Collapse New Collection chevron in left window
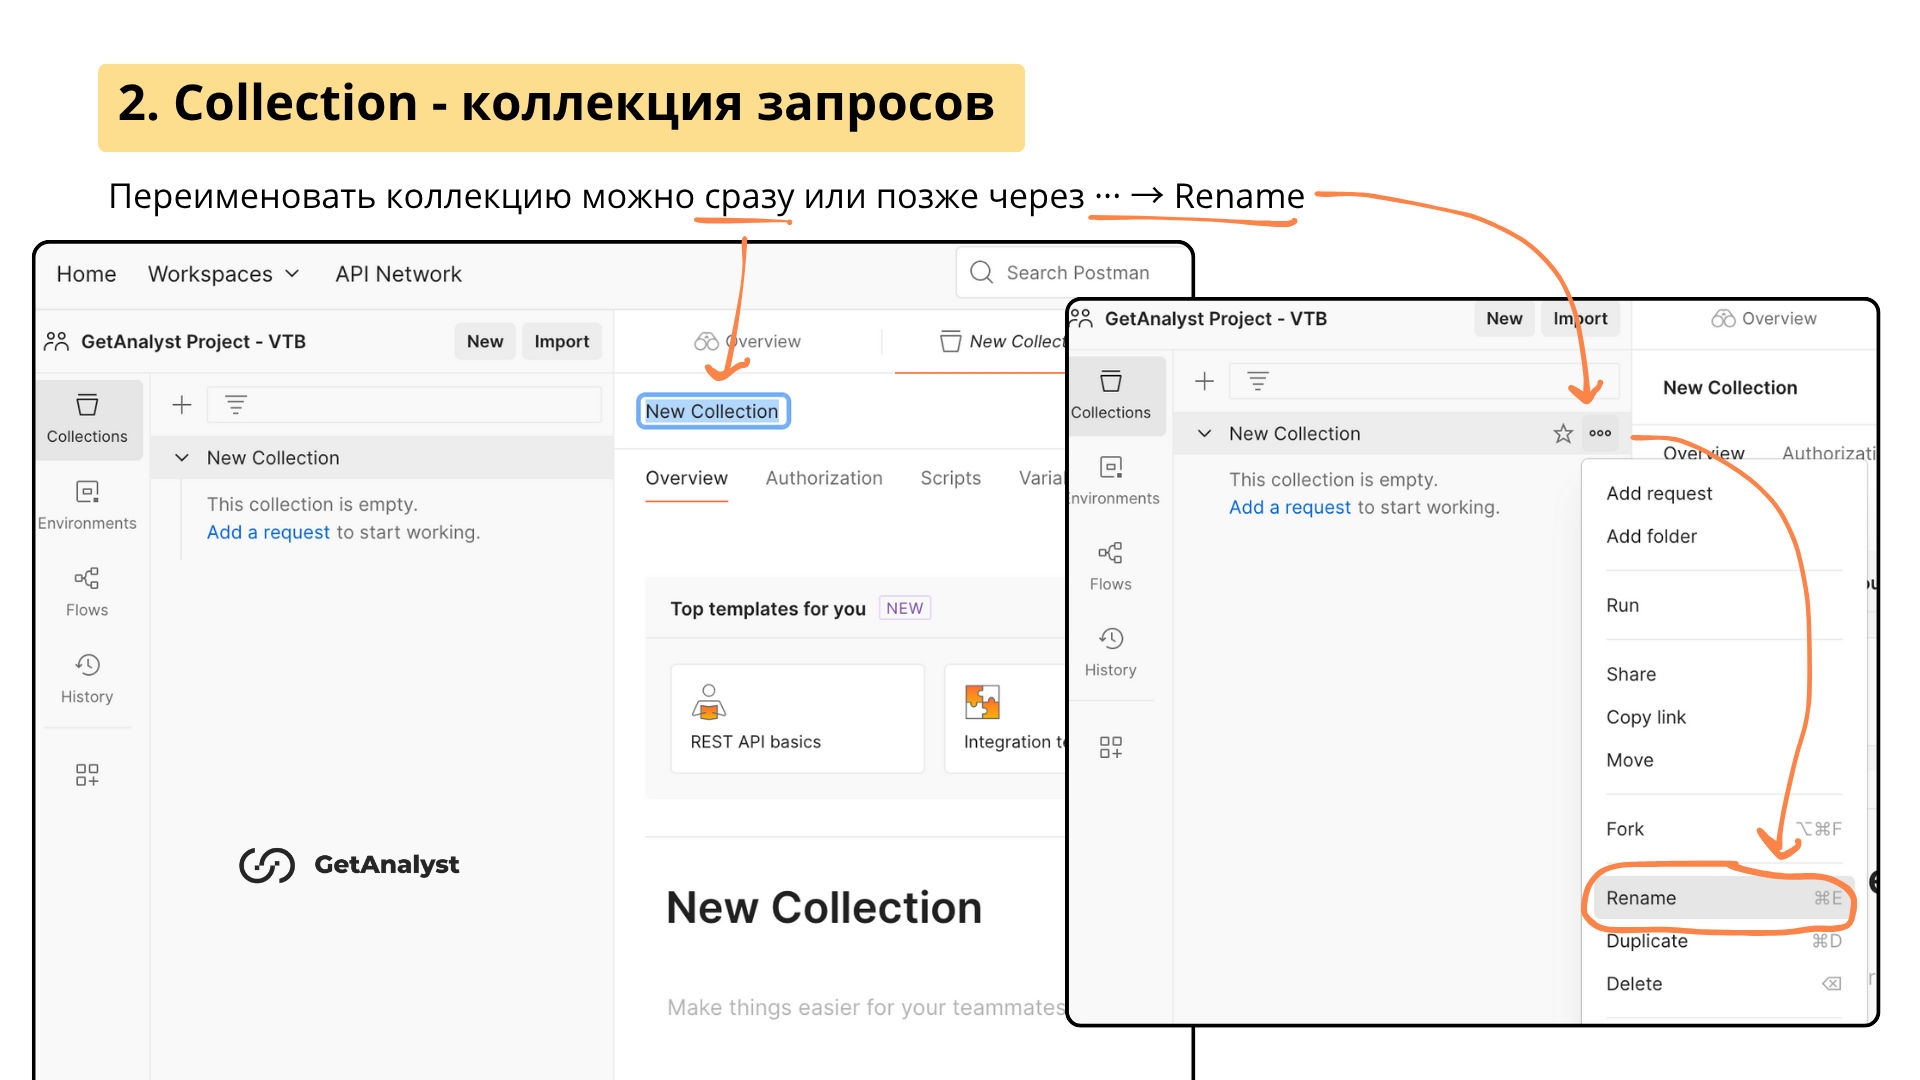Image resolution: width=1920 pixels, height=1080 pixels. (182, 458)
